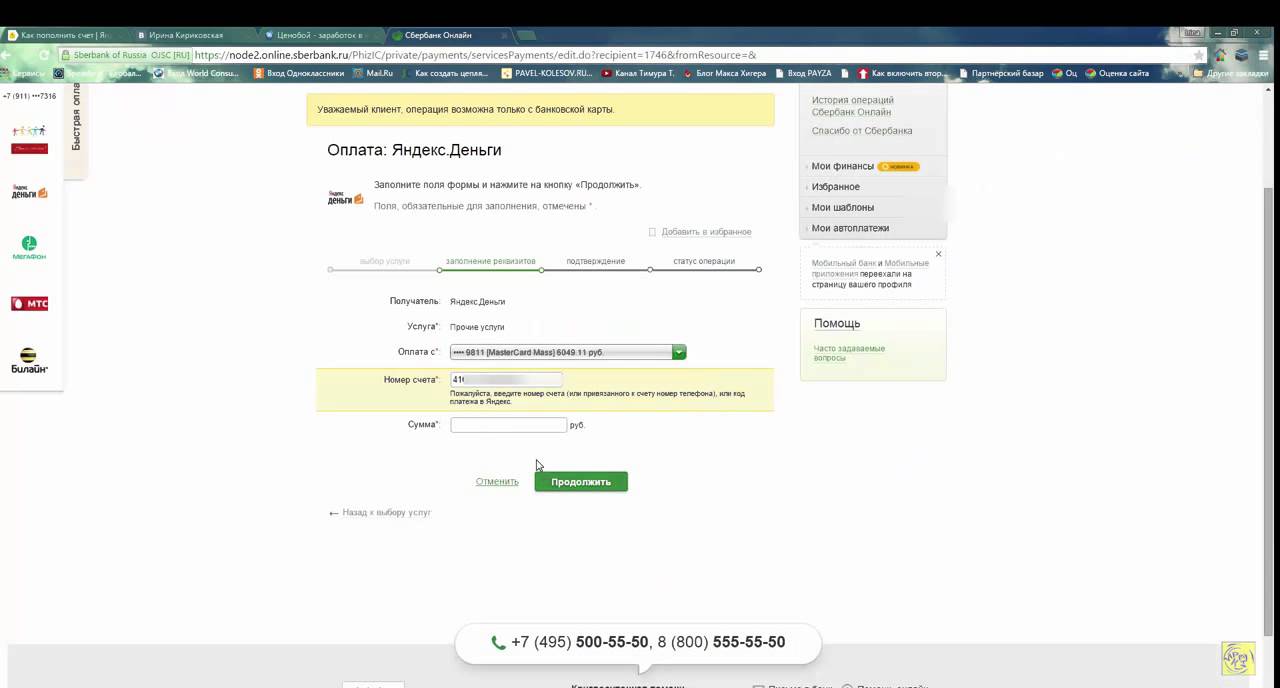Viewport: 1280px width, 688px height.
Task: Go back via Назад к выбору услуг
Action: [x=386, y=512]
